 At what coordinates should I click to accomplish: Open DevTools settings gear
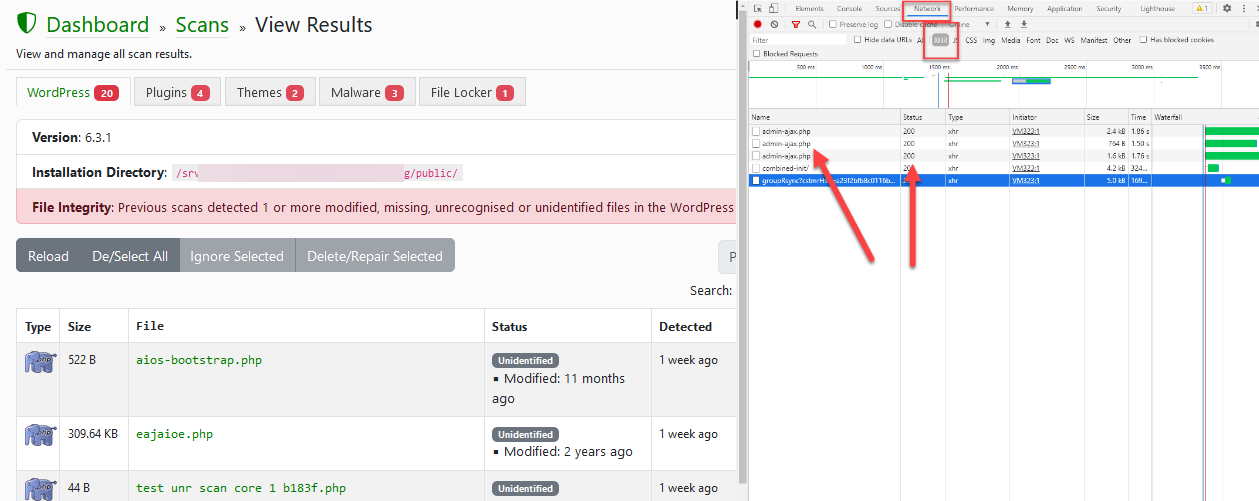coord(1227,8)
